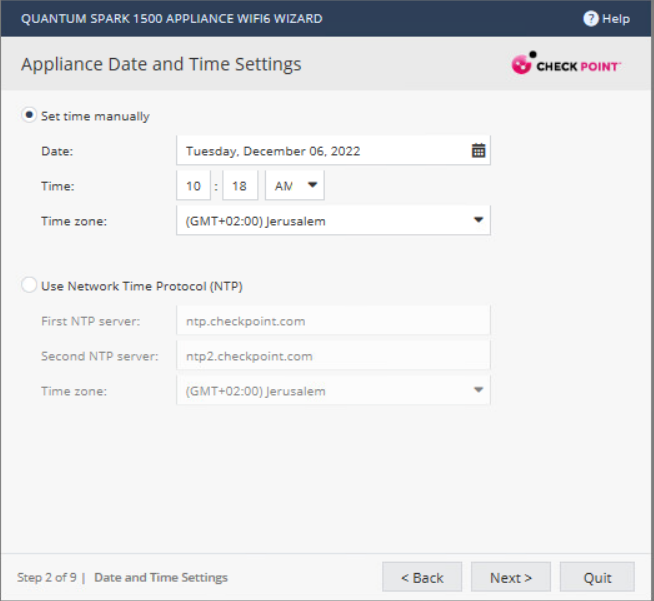This screenshot has width=654, height=601.
Task: Click the minutes field showing 18
Action: (x=240, y=186)
